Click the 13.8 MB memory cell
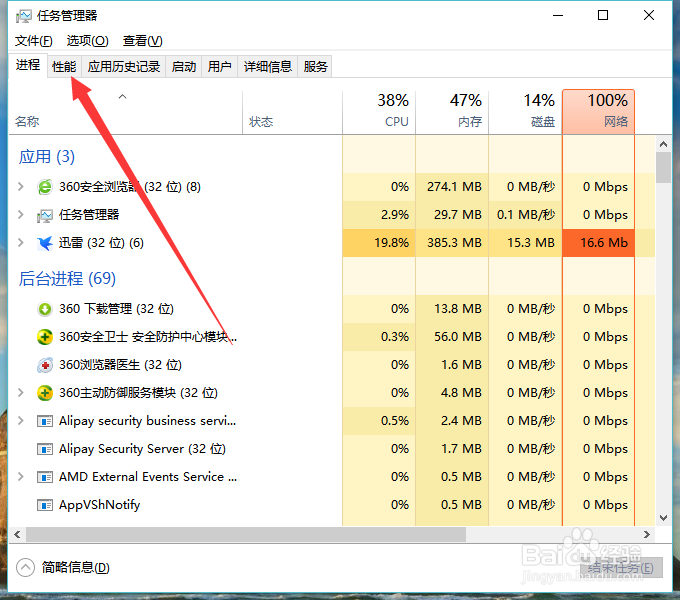 click(452, 309)
